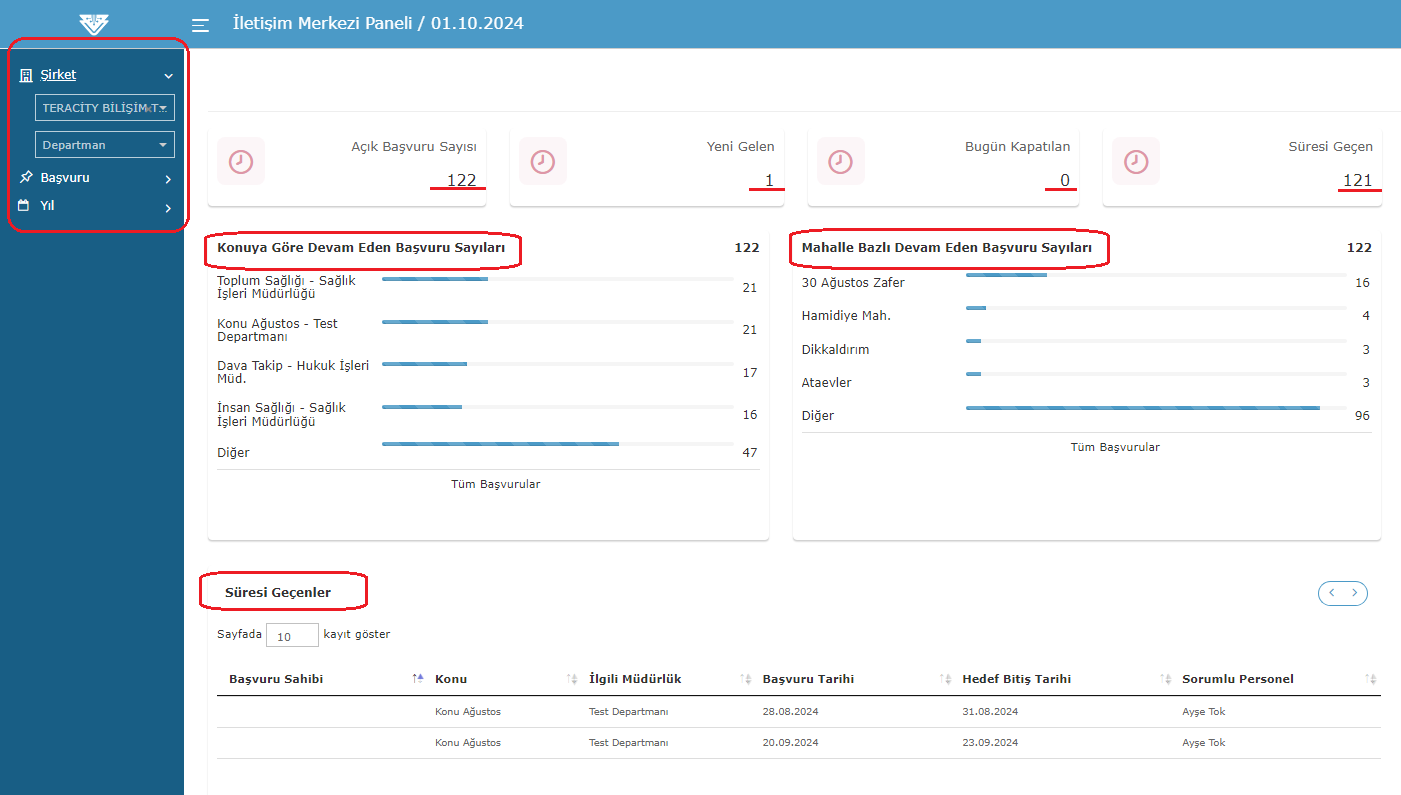1401x795 pixels.
Task: Expand the Yıl sidebar section
Action: coord(168,208)
